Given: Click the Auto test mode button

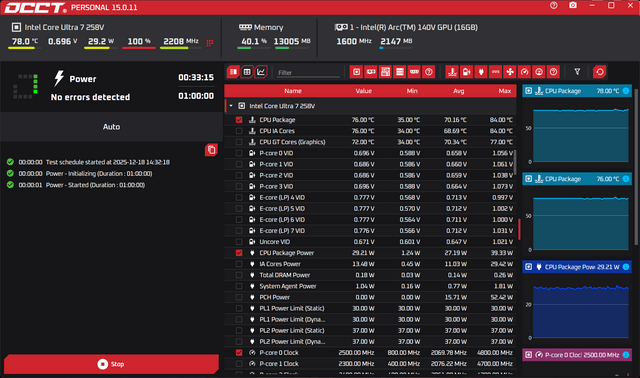Looking at the screenshot, I should click(x=111, y=127).
